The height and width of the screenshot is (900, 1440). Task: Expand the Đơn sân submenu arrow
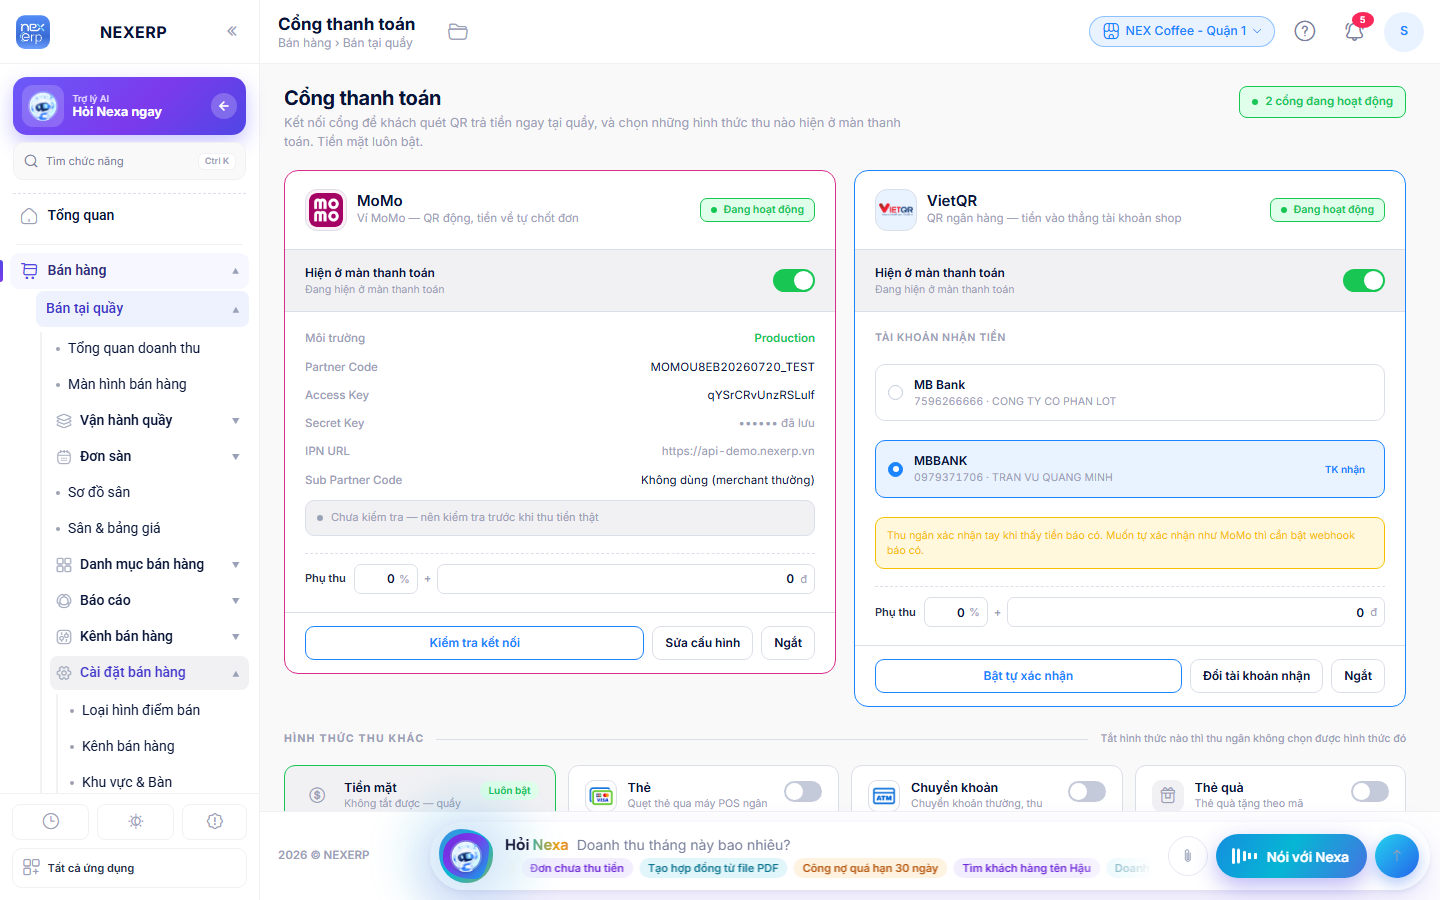(236, 457)
